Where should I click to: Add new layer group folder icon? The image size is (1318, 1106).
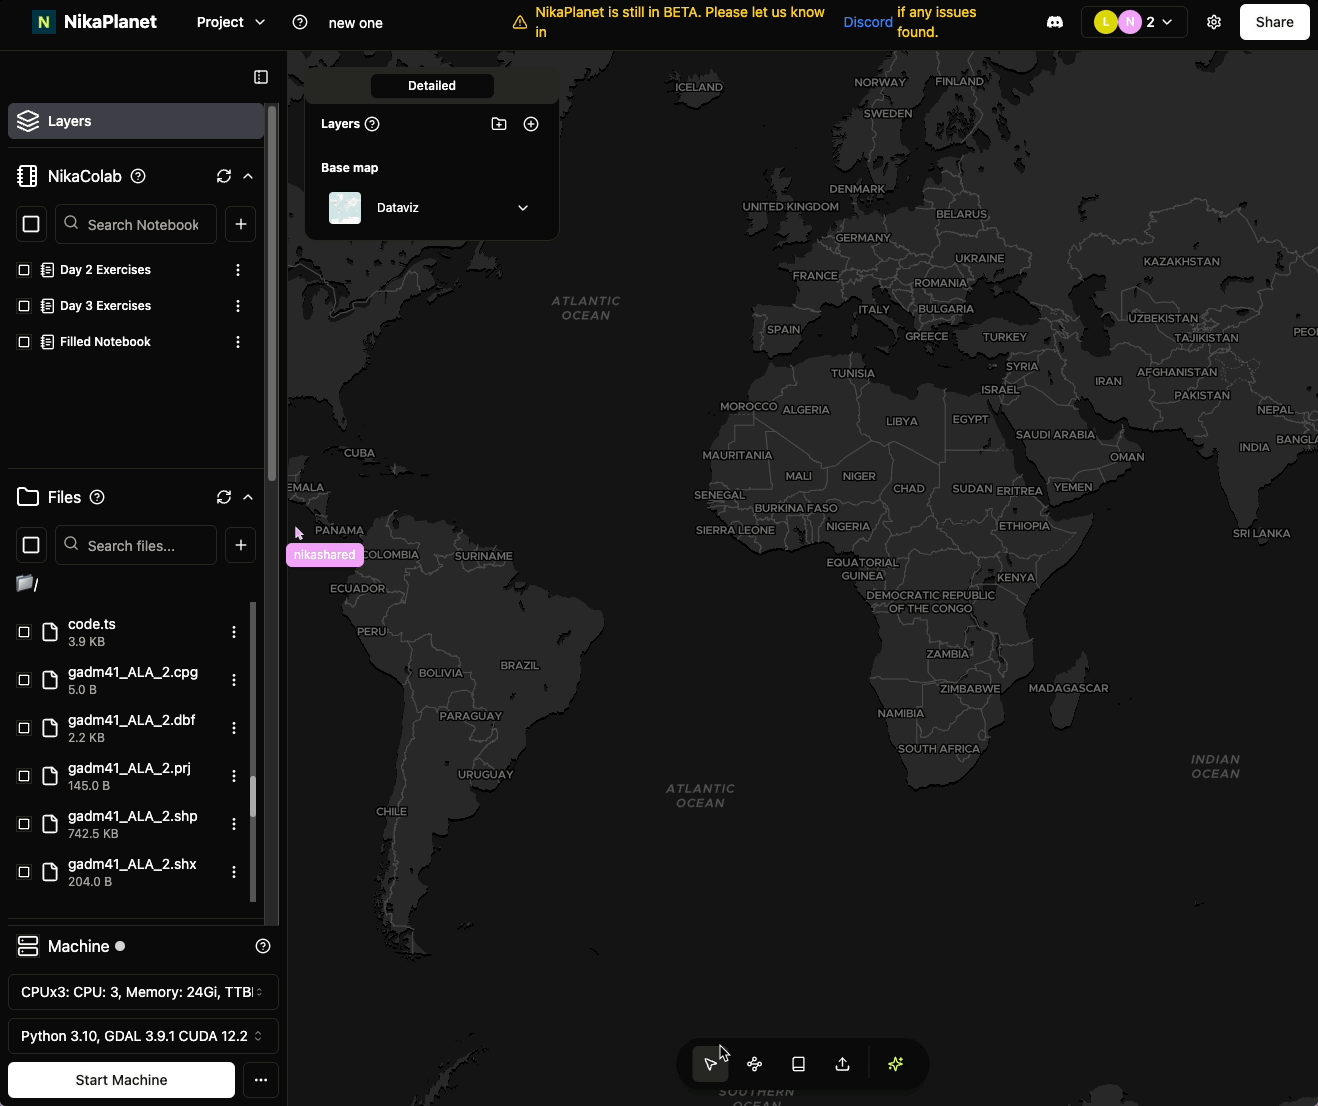click(x=499, y=124)
